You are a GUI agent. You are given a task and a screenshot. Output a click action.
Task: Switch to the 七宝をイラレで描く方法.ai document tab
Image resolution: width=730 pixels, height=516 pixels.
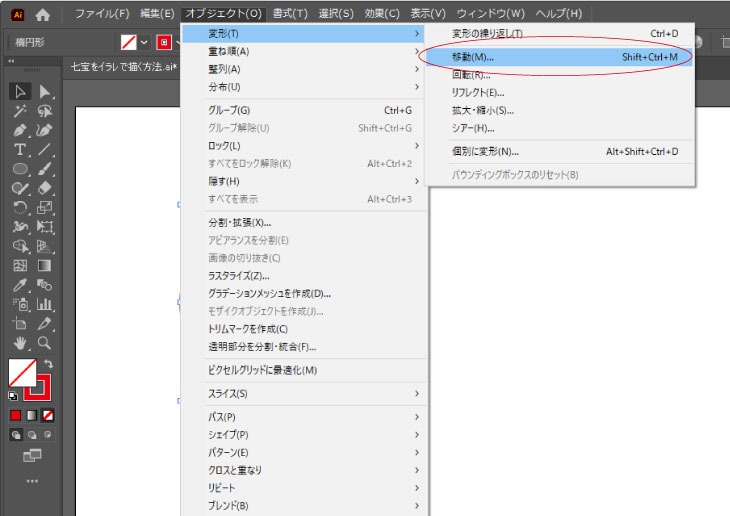pos(120,67)
